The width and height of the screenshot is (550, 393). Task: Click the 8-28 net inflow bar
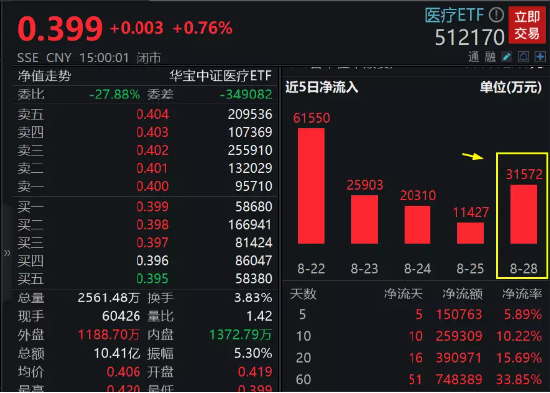(x=524, y=214)
